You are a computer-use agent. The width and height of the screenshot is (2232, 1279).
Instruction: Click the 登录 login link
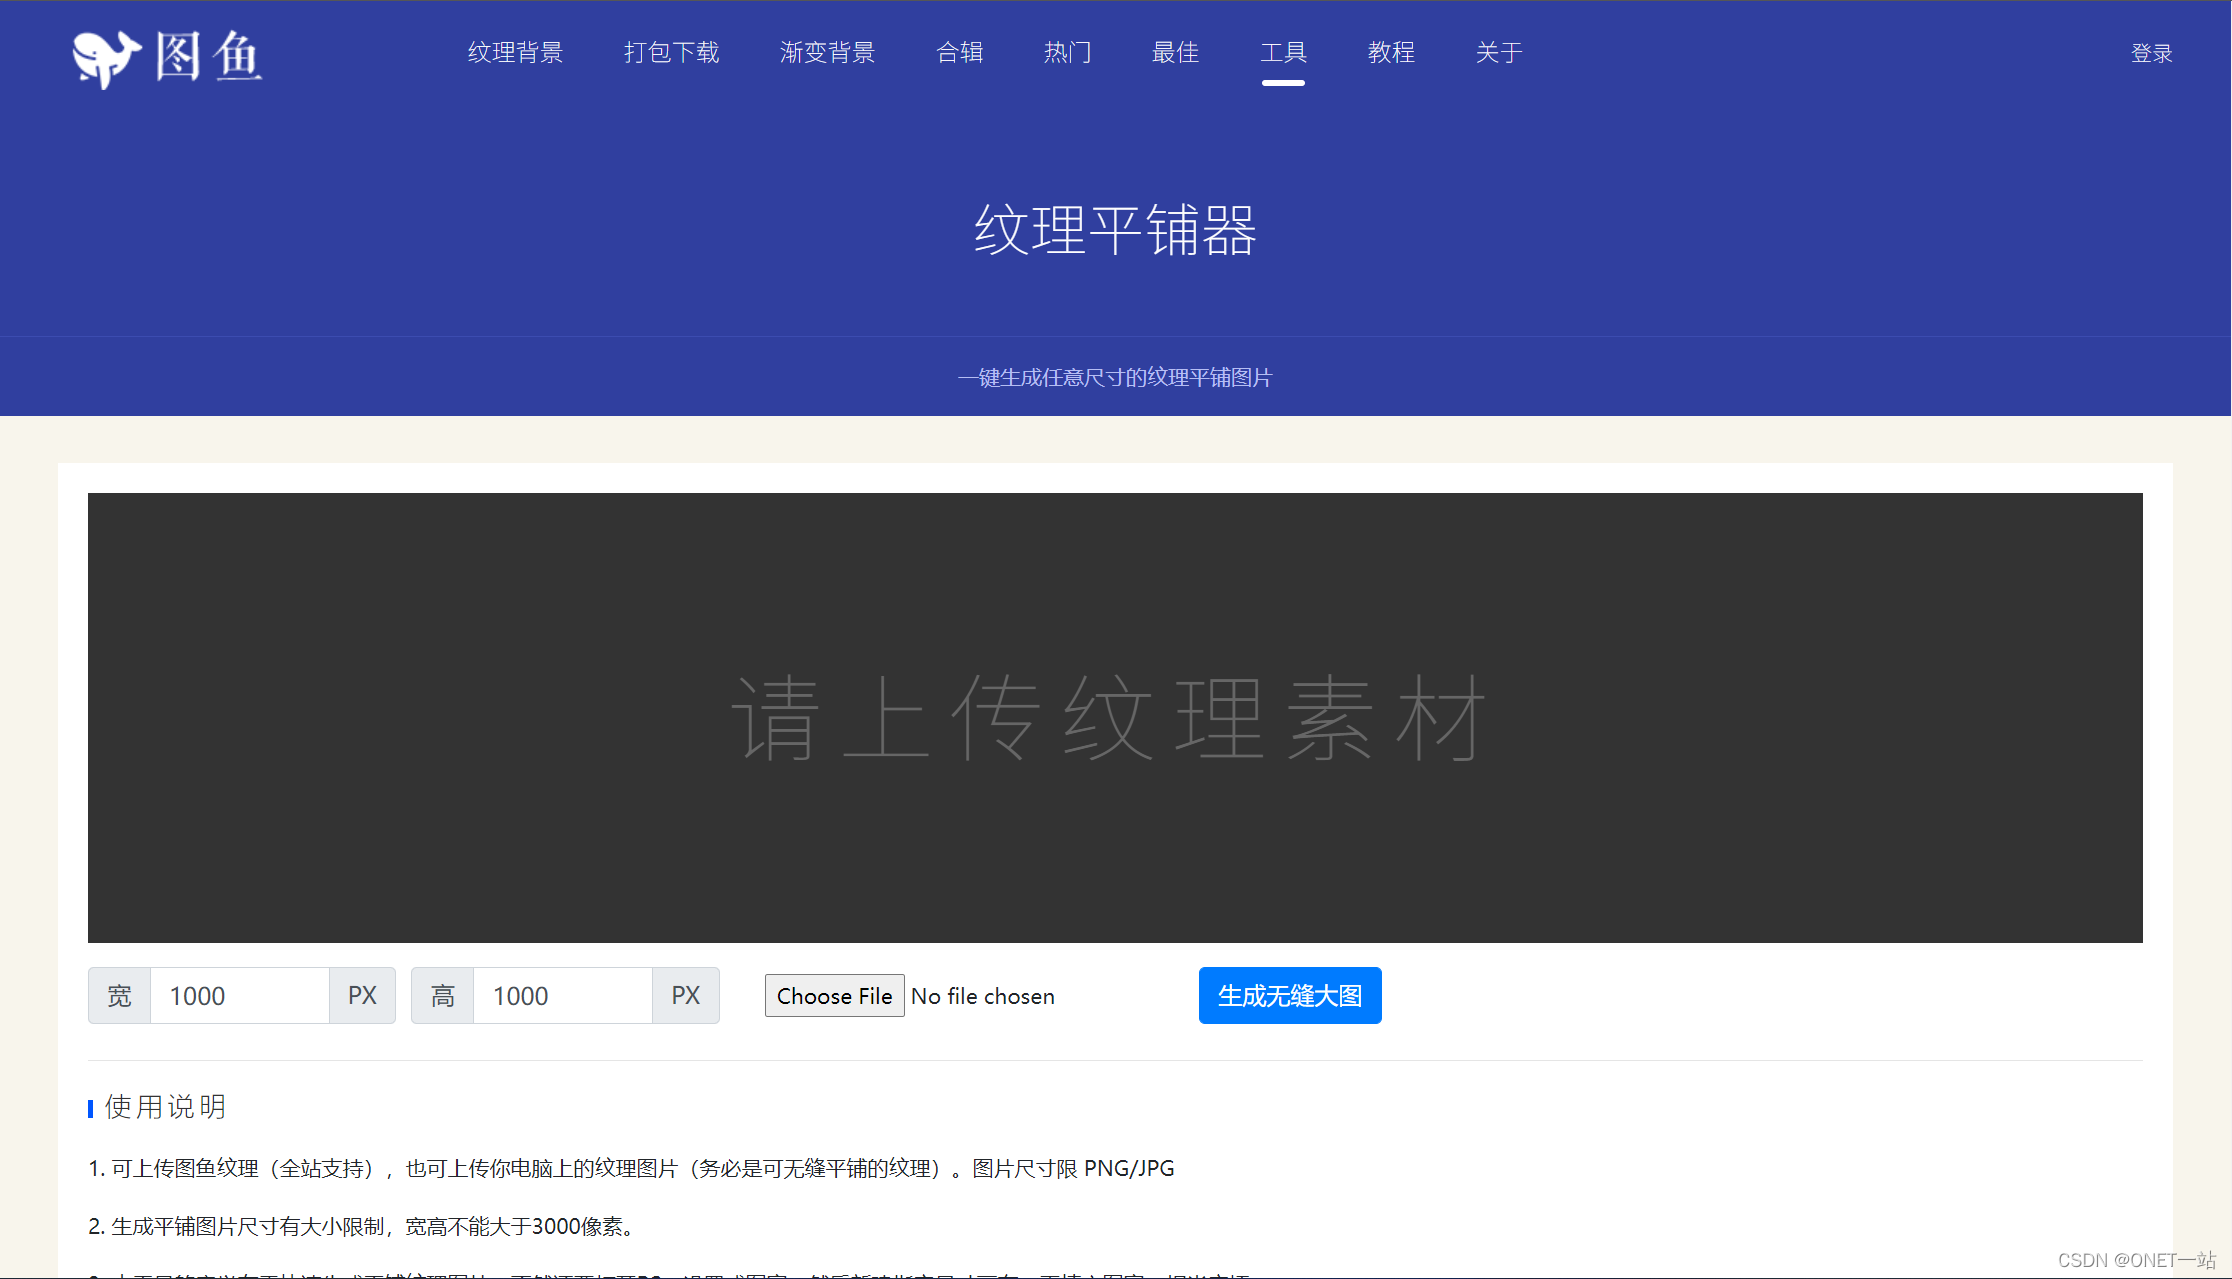click(x=2151, y=53)
